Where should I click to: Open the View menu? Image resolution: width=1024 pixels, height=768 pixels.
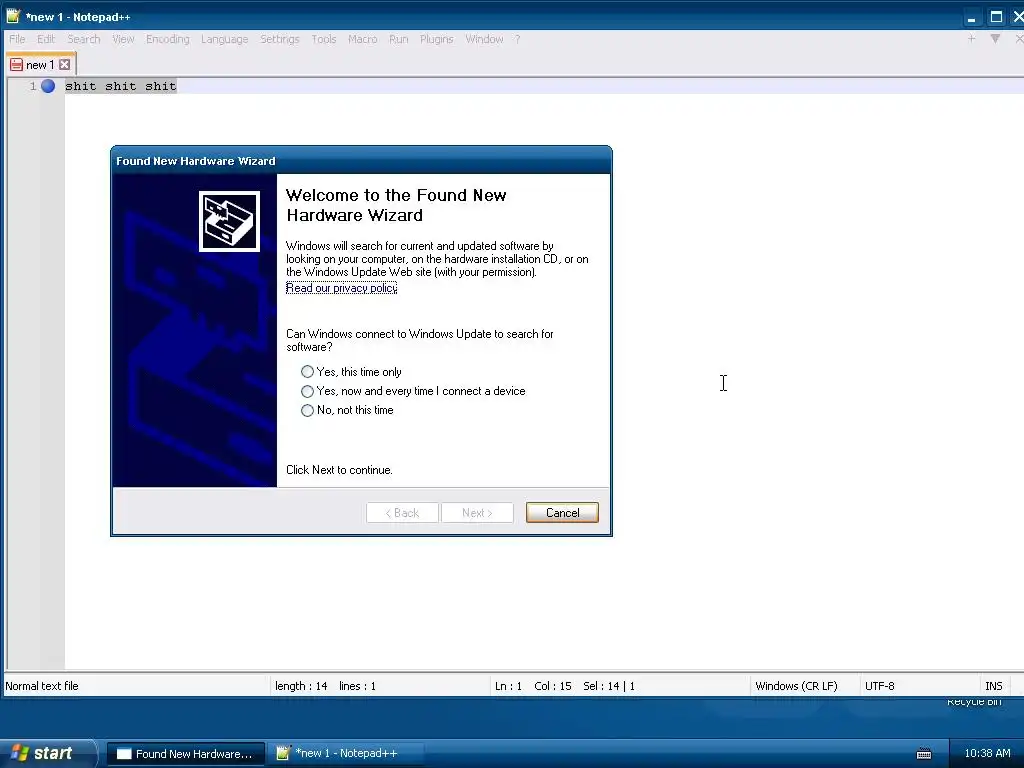(123, 39)
